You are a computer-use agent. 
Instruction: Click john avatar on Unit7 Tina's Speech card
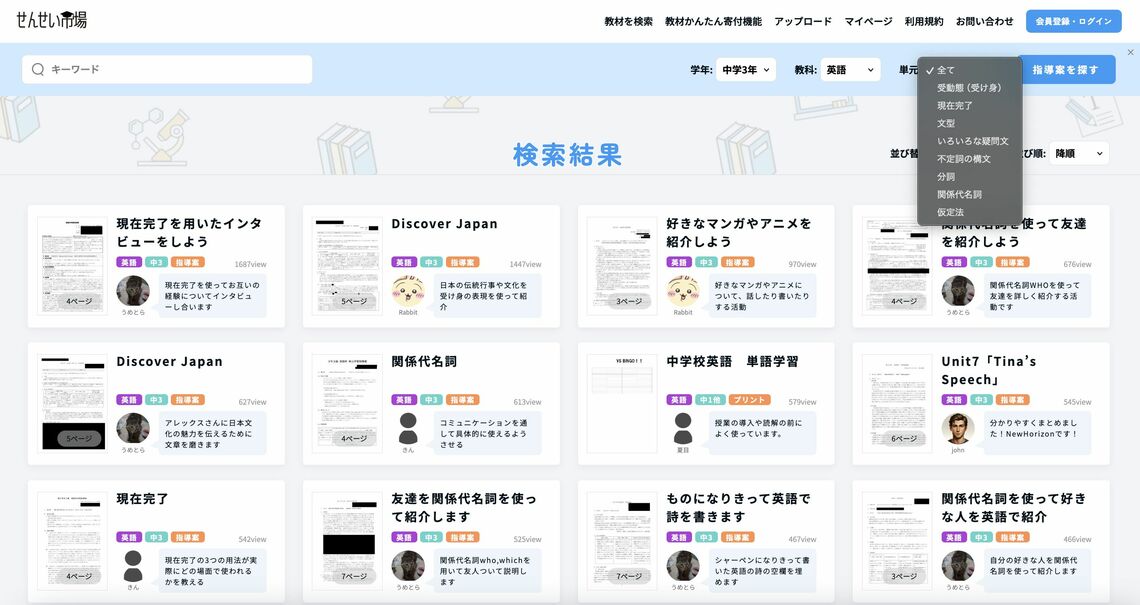point(958,429)
